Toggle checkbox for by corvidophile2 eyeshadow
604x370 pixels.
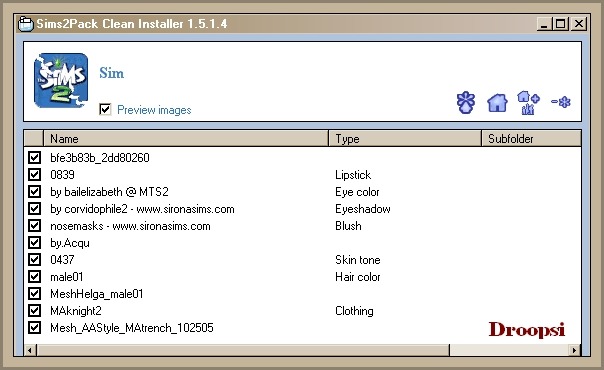(34, 208)
